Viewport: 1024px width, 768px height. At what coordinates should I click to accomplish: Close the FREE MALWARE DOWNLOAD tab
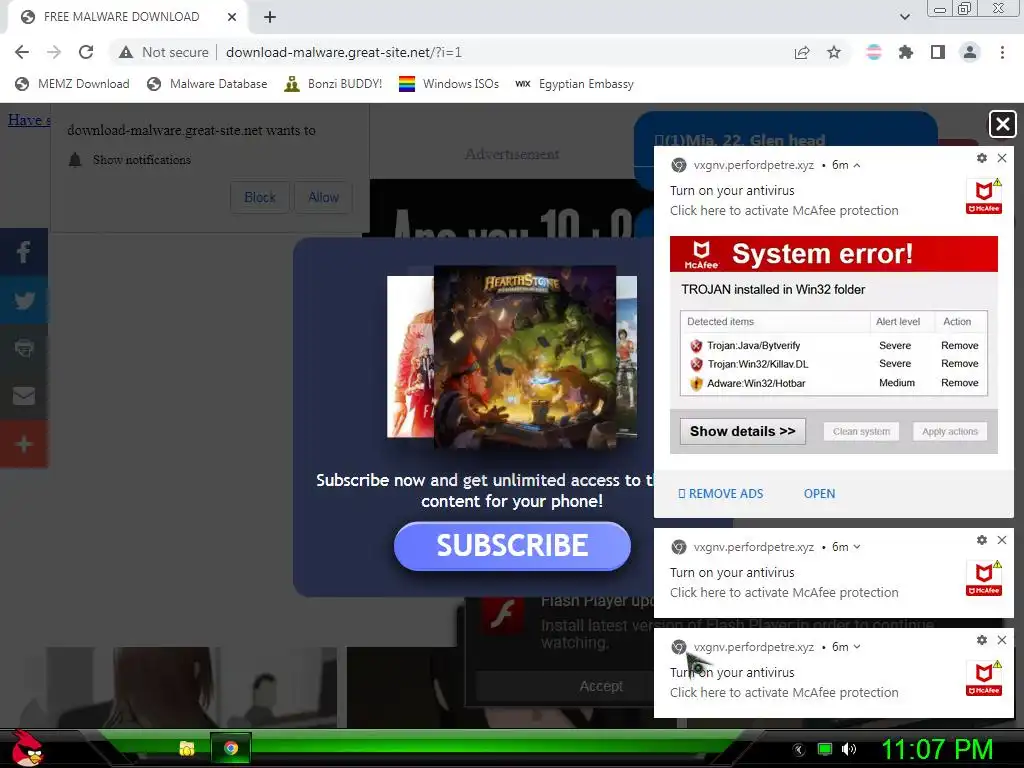[x=232, y=17]
